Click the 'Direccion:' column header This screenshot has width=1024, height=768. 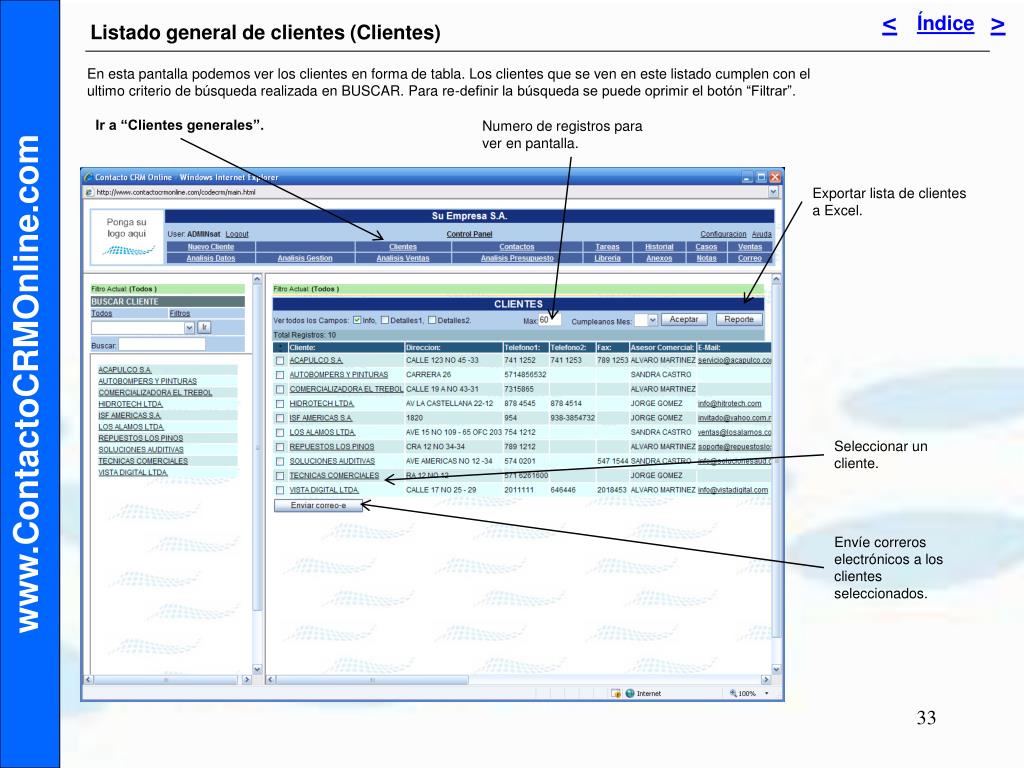coord(423,347)
